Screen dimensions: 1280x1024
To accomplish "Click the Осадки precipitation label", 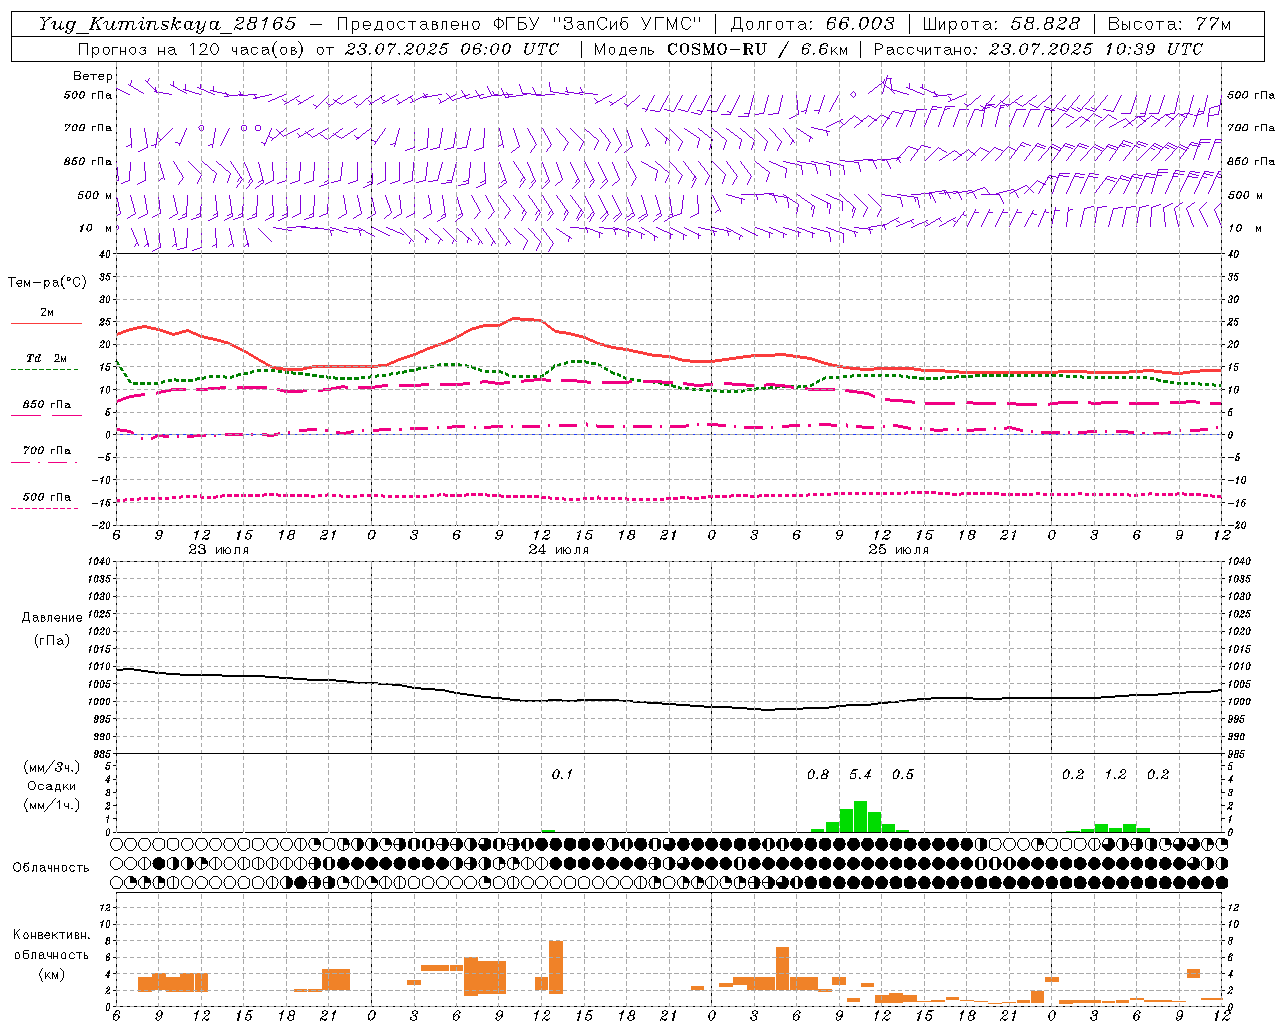I will coord(51,786).
